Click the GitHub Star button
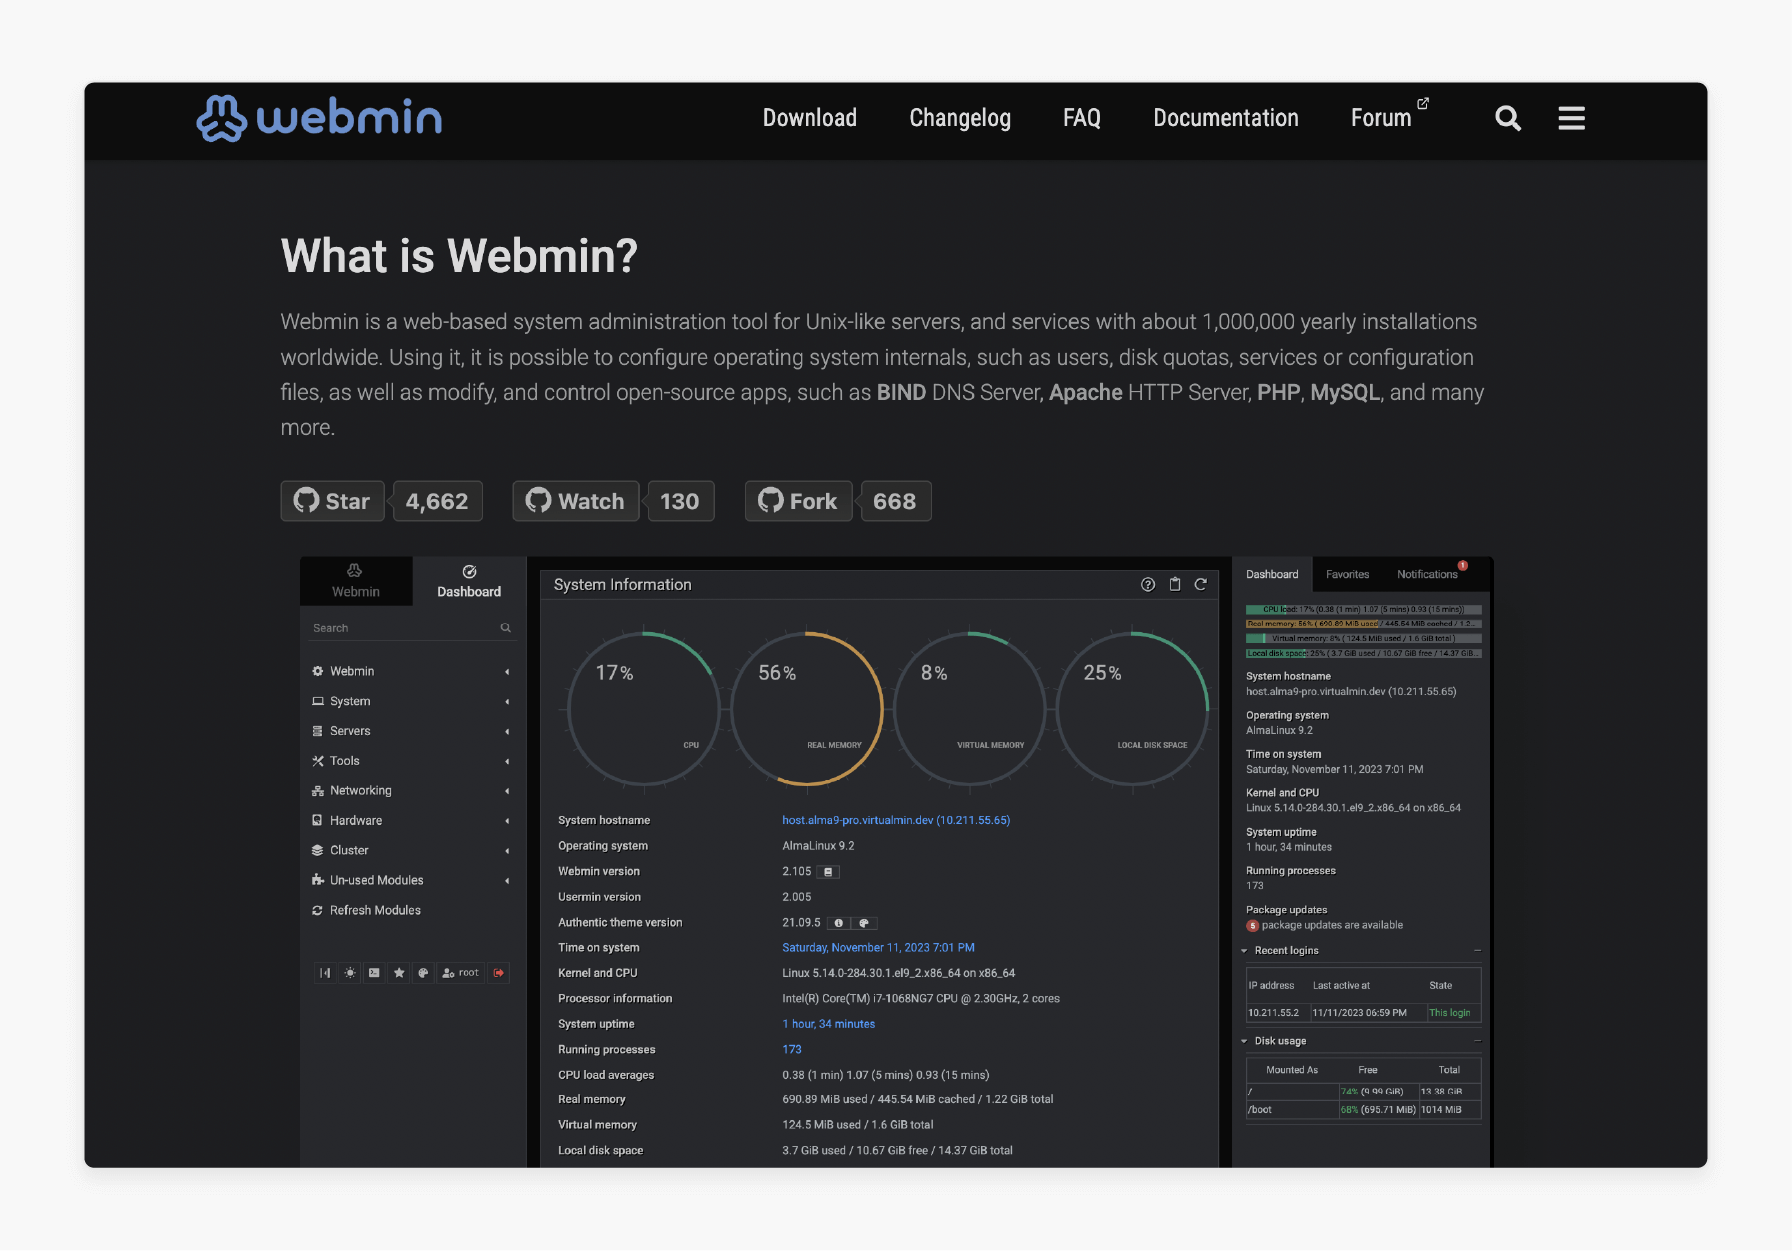The image size is (1792, 1251). [333, 502]
